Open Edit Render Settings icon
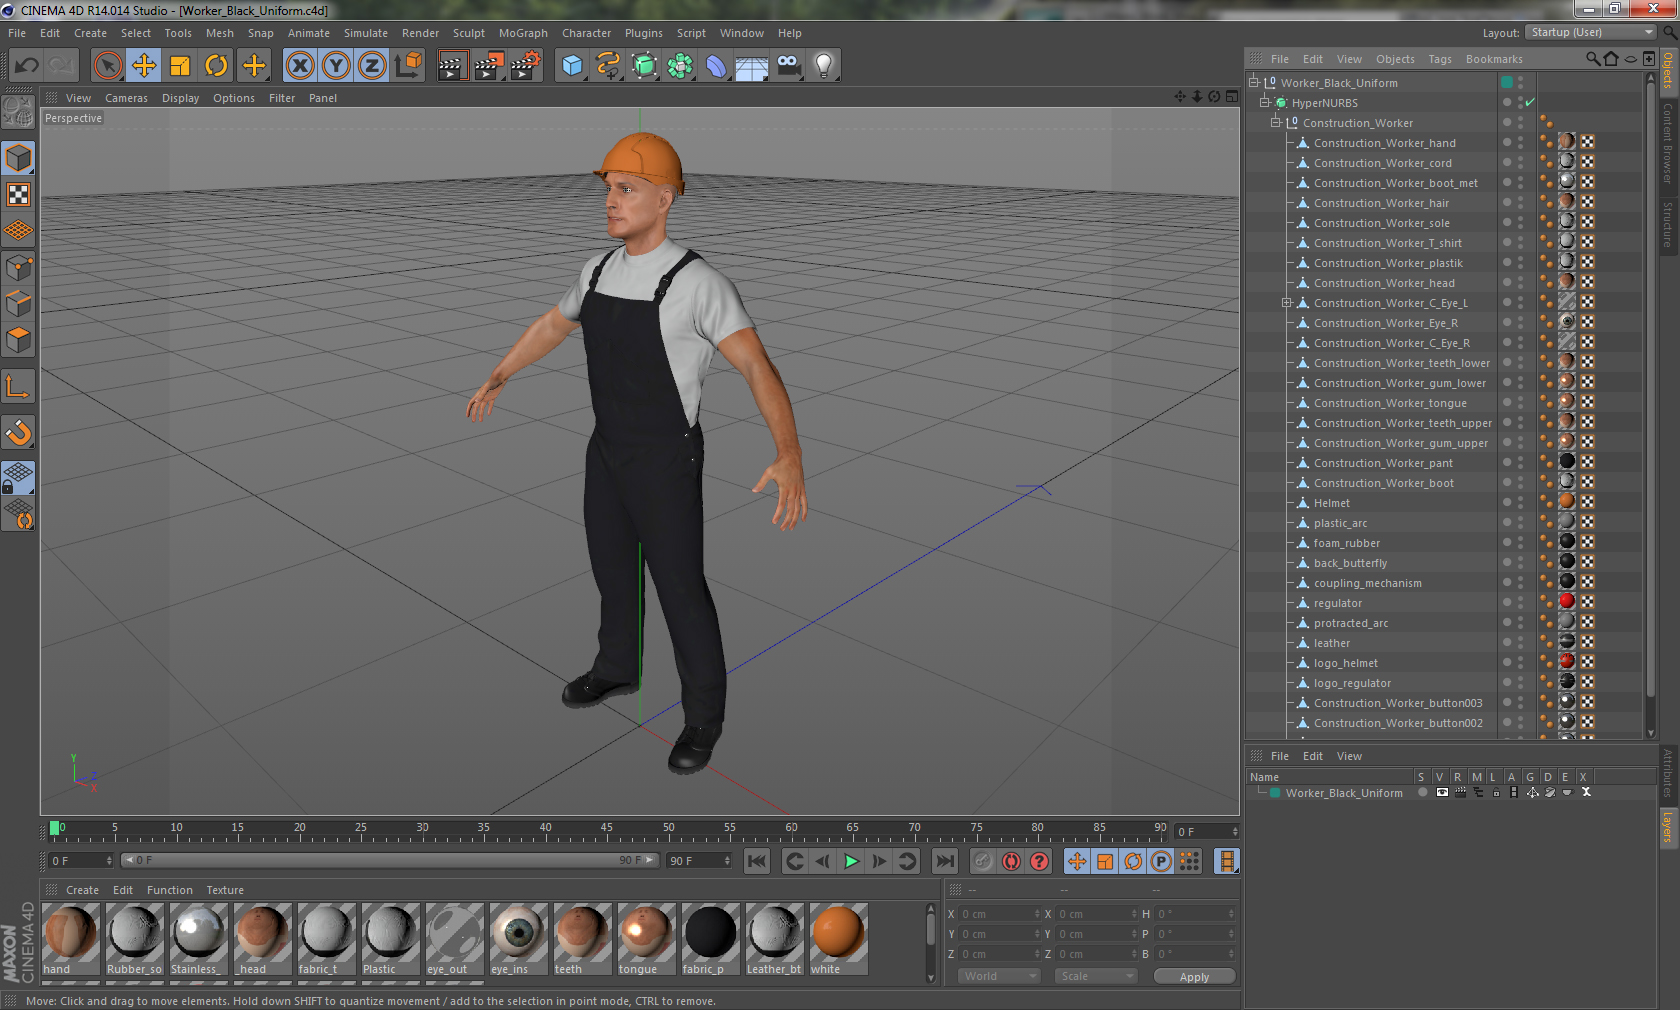Screen dimensions: 1680x1010 click(x=526, y=66)
